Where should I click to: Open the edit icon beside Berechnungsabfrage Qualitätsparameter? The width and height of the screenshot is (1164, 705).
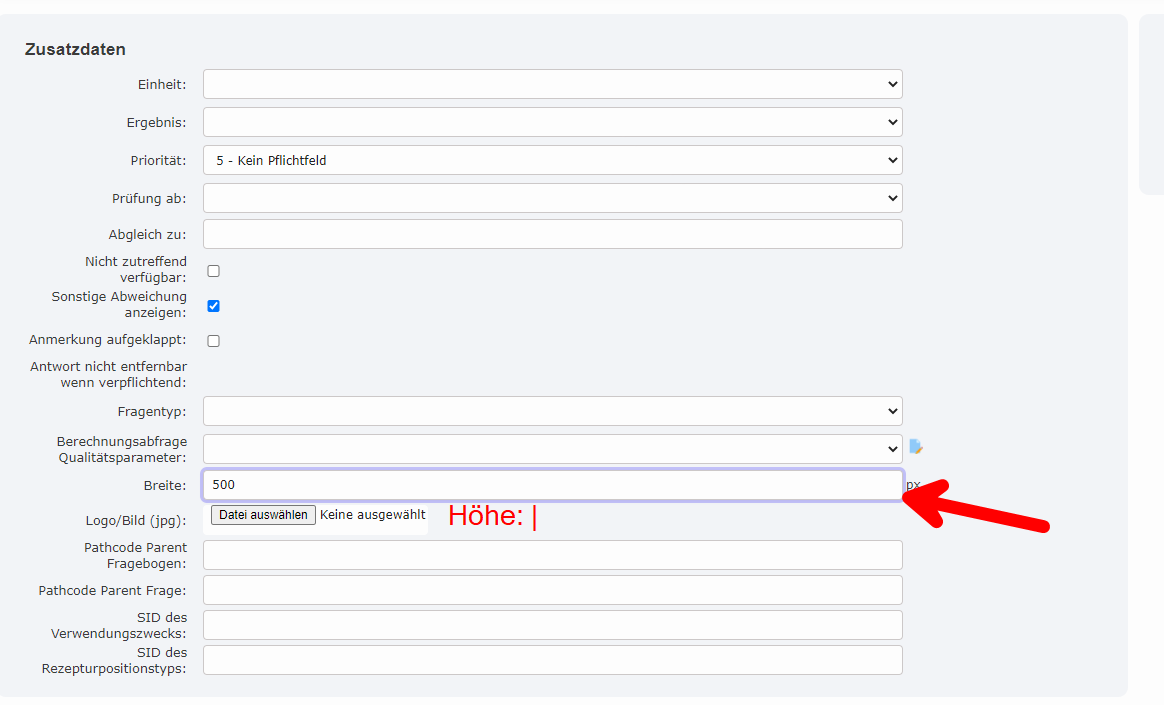tap(915, 447)
